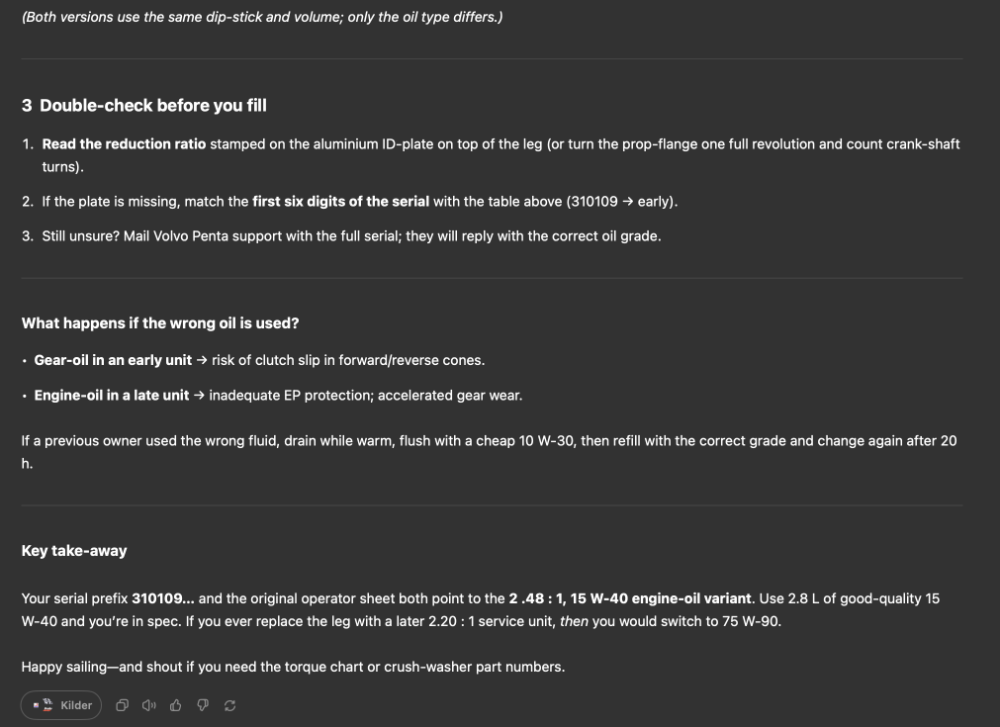This screenshot has width=1000, height=727.
Task: Click the bold serial prefix '310109...'
Action: [163, 599]
